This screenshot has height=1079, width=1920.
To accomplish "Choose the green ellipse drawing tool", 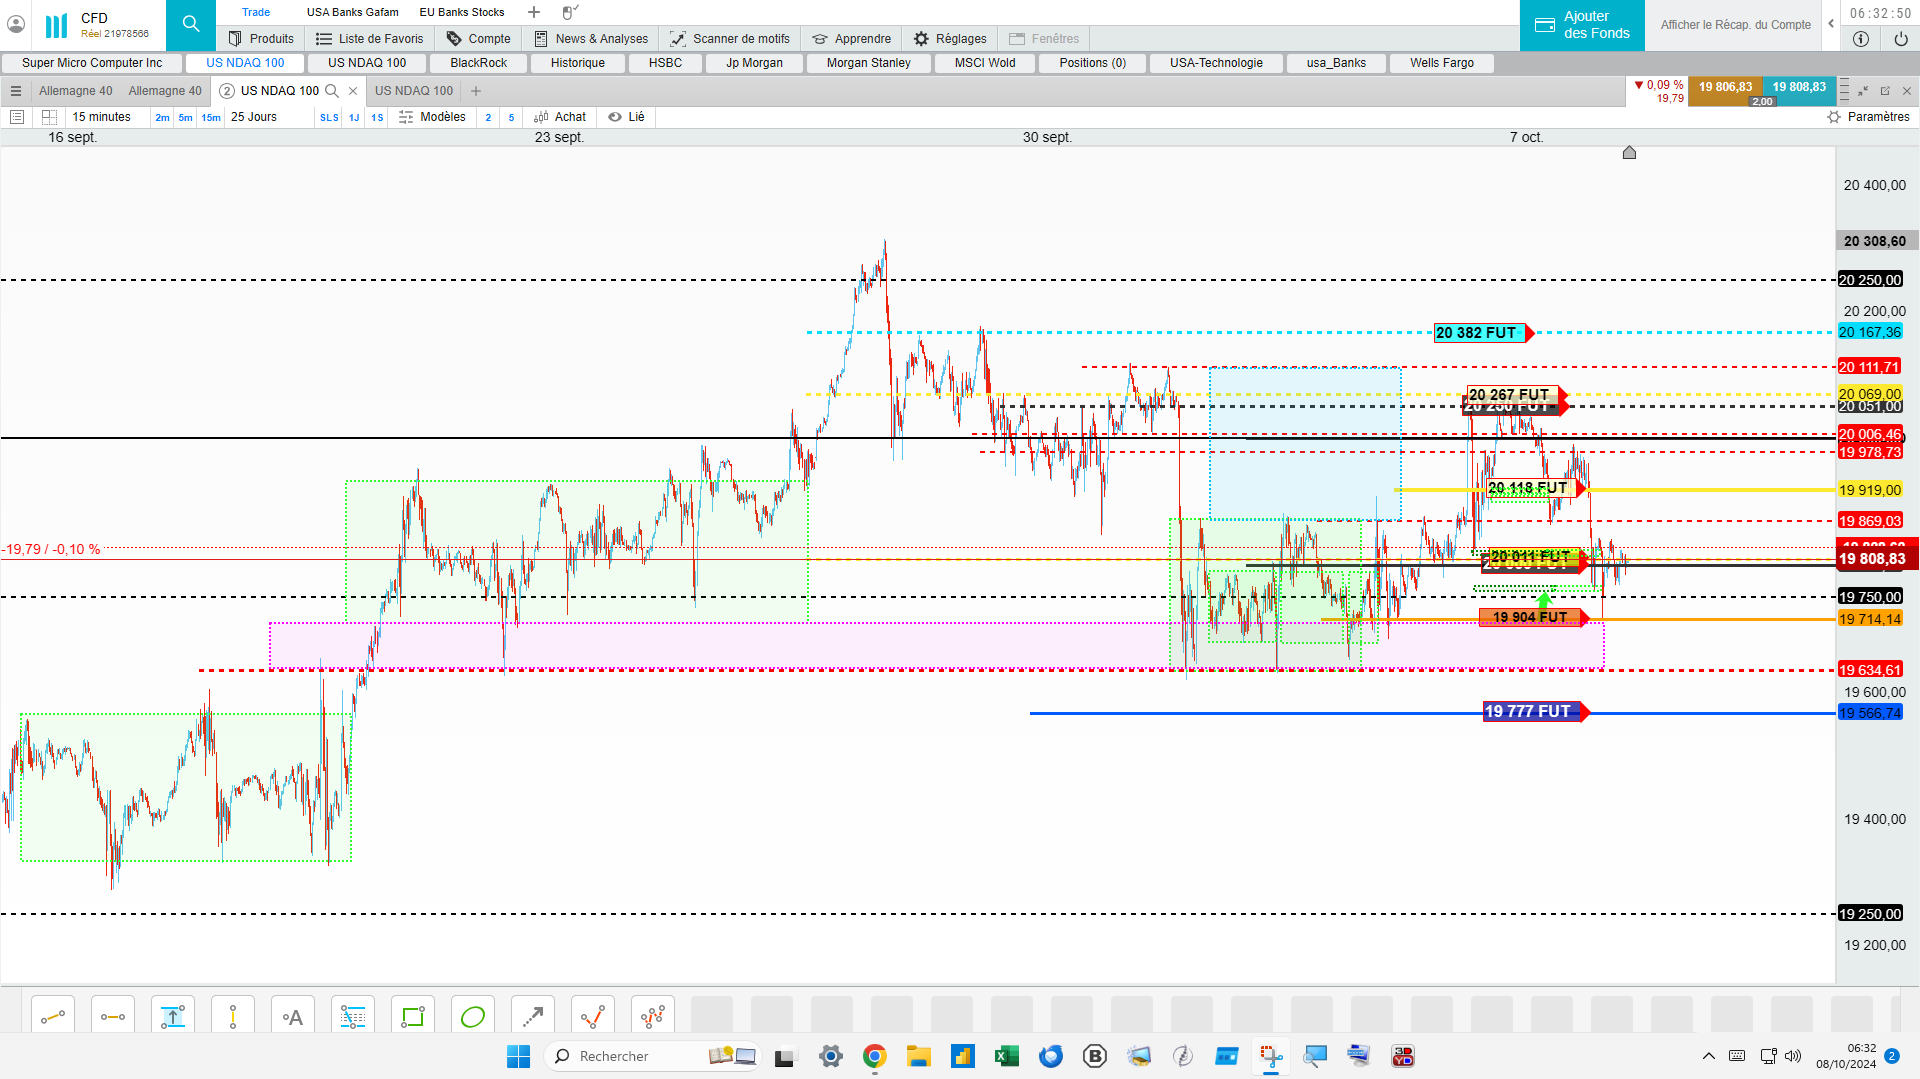I will pyautogui.click(x=473, y=1017).
